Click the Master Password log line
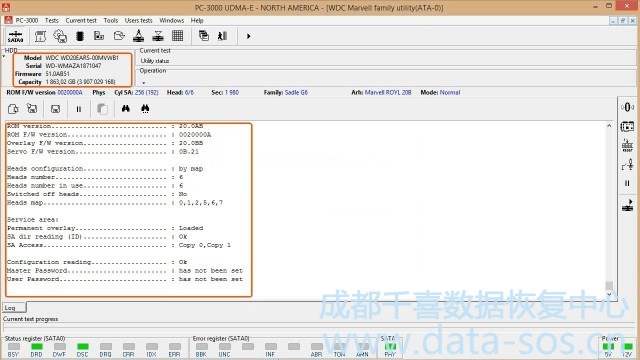 point(124,271)
